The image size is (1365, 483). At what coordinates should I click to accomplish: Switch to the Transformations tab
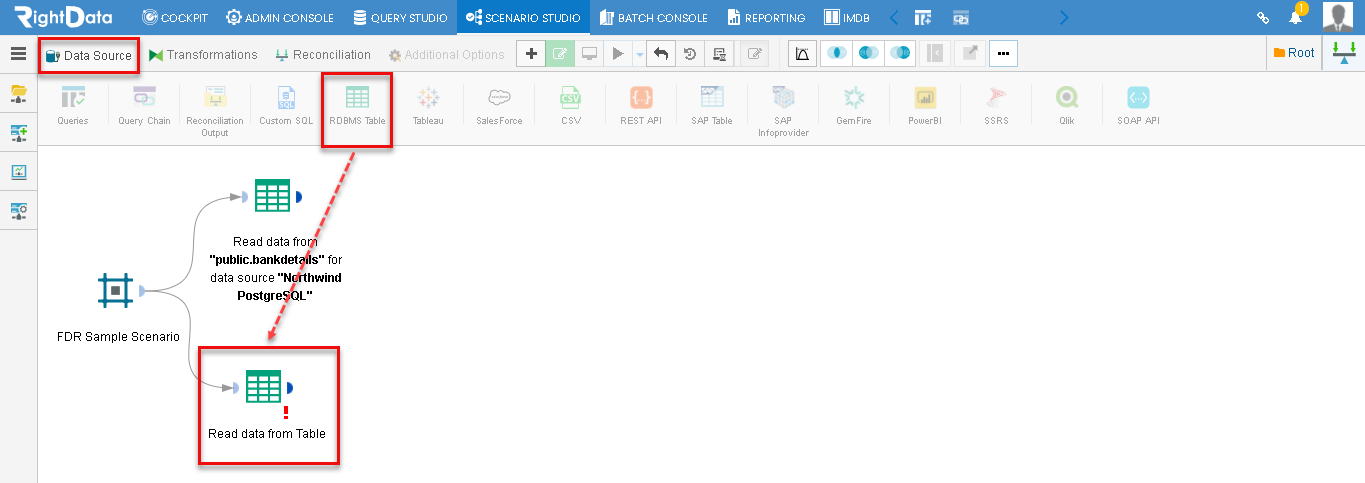(x=203, y=55)
